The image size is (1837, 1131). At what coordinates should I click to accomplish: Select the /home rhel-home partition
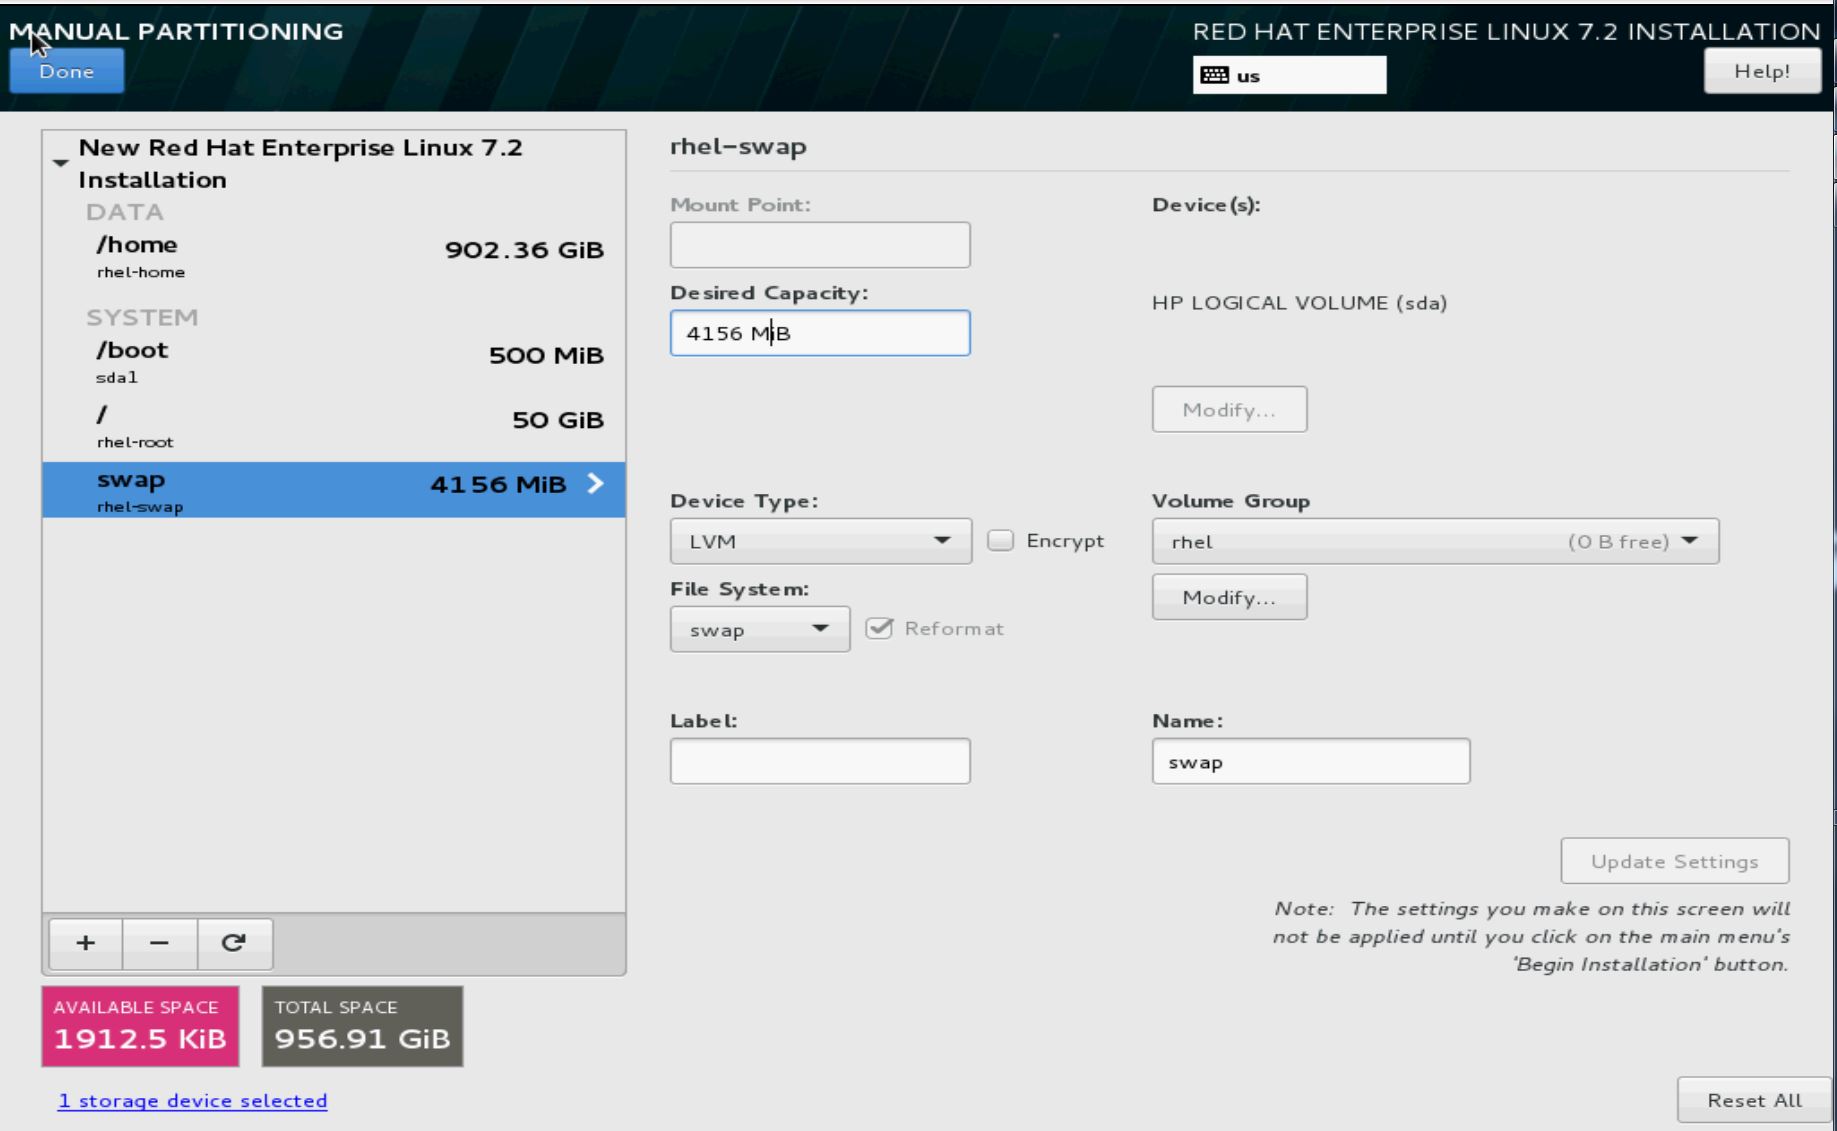click(334, 256)
